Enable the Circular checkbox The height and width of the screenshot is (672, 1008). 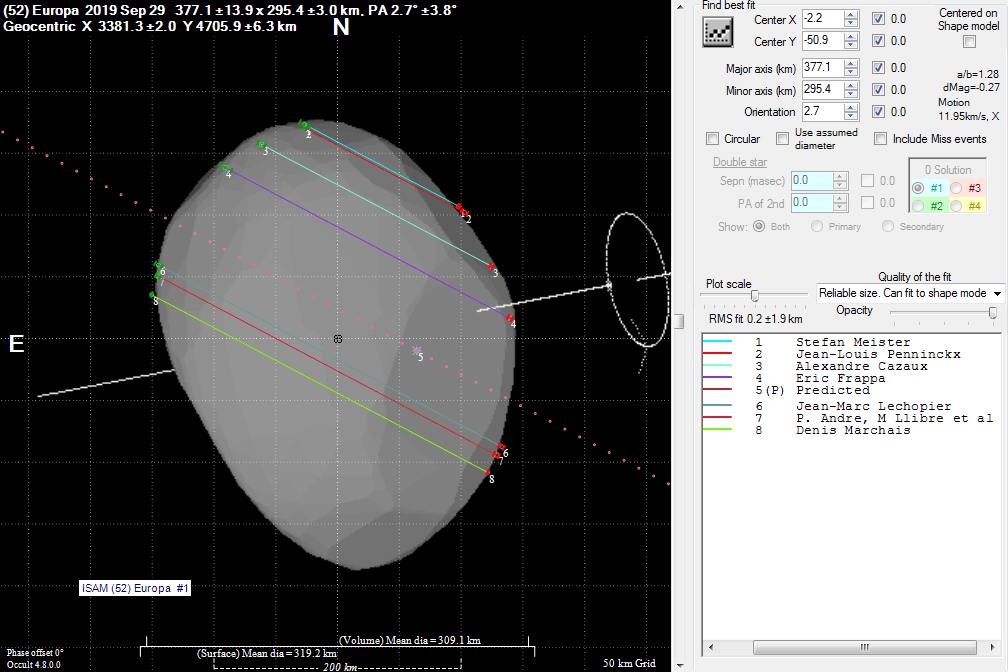[712, 139]
